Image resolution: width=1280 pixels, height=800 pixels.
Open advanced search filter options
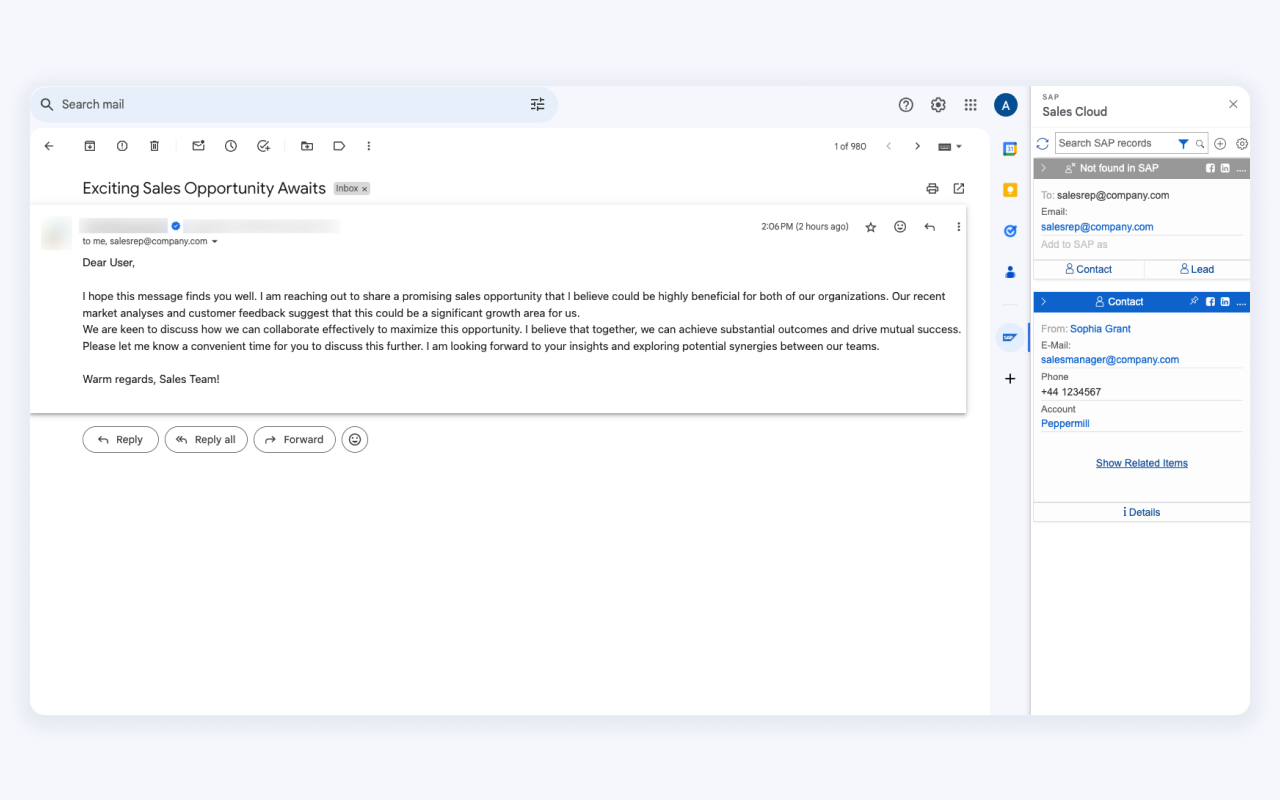coord(537,104)
